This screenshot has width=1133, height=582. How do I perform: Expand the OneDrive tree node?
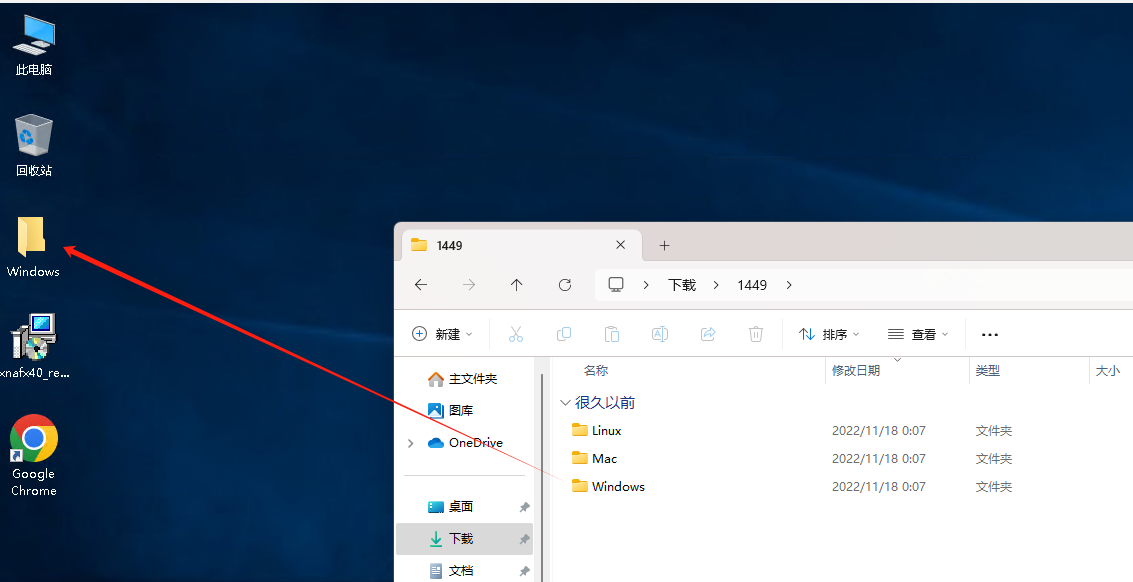point(411,442)
